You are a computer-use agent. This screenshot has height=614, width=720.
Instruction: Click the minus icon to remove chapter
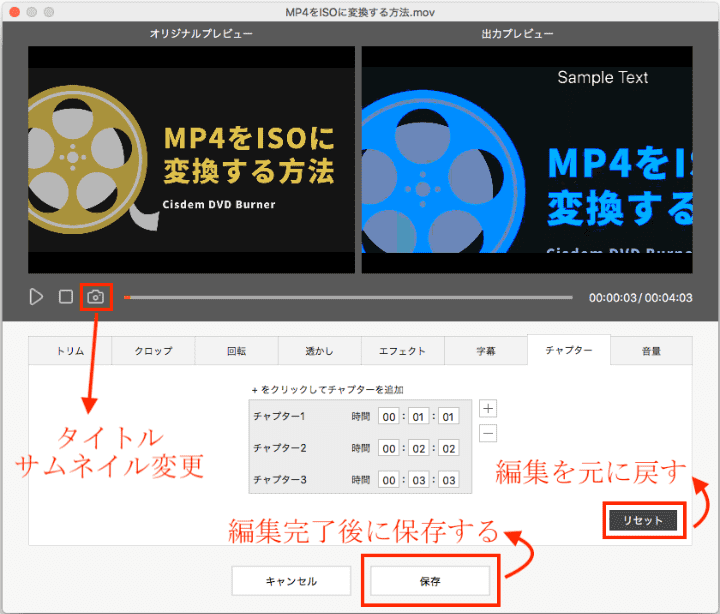(488, 433)
